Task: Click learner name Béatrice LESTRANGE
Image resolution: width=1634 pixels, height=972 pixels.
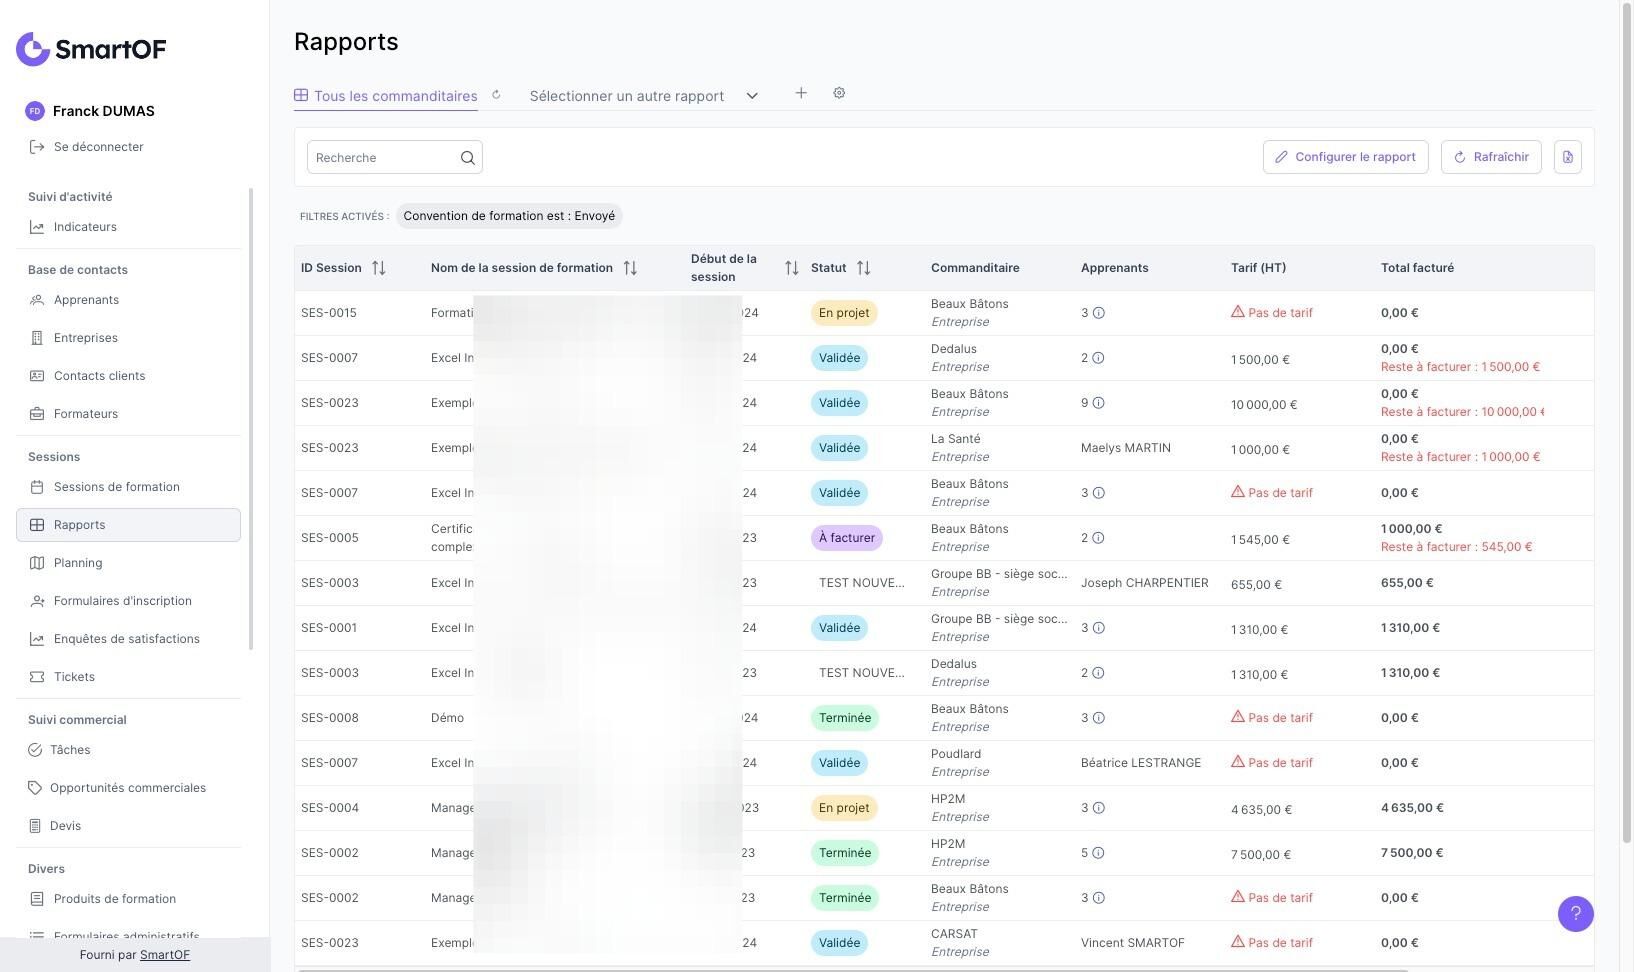Action: pyautogui.click(x=1141, y=763)
